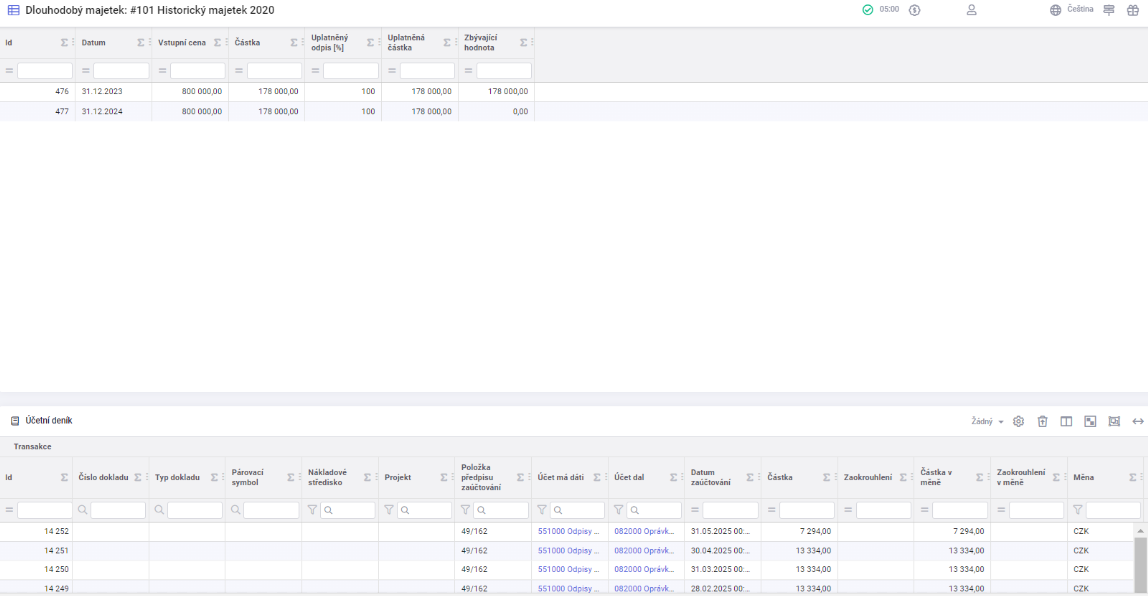Click the equals operator under Datum column

(86, 71)
